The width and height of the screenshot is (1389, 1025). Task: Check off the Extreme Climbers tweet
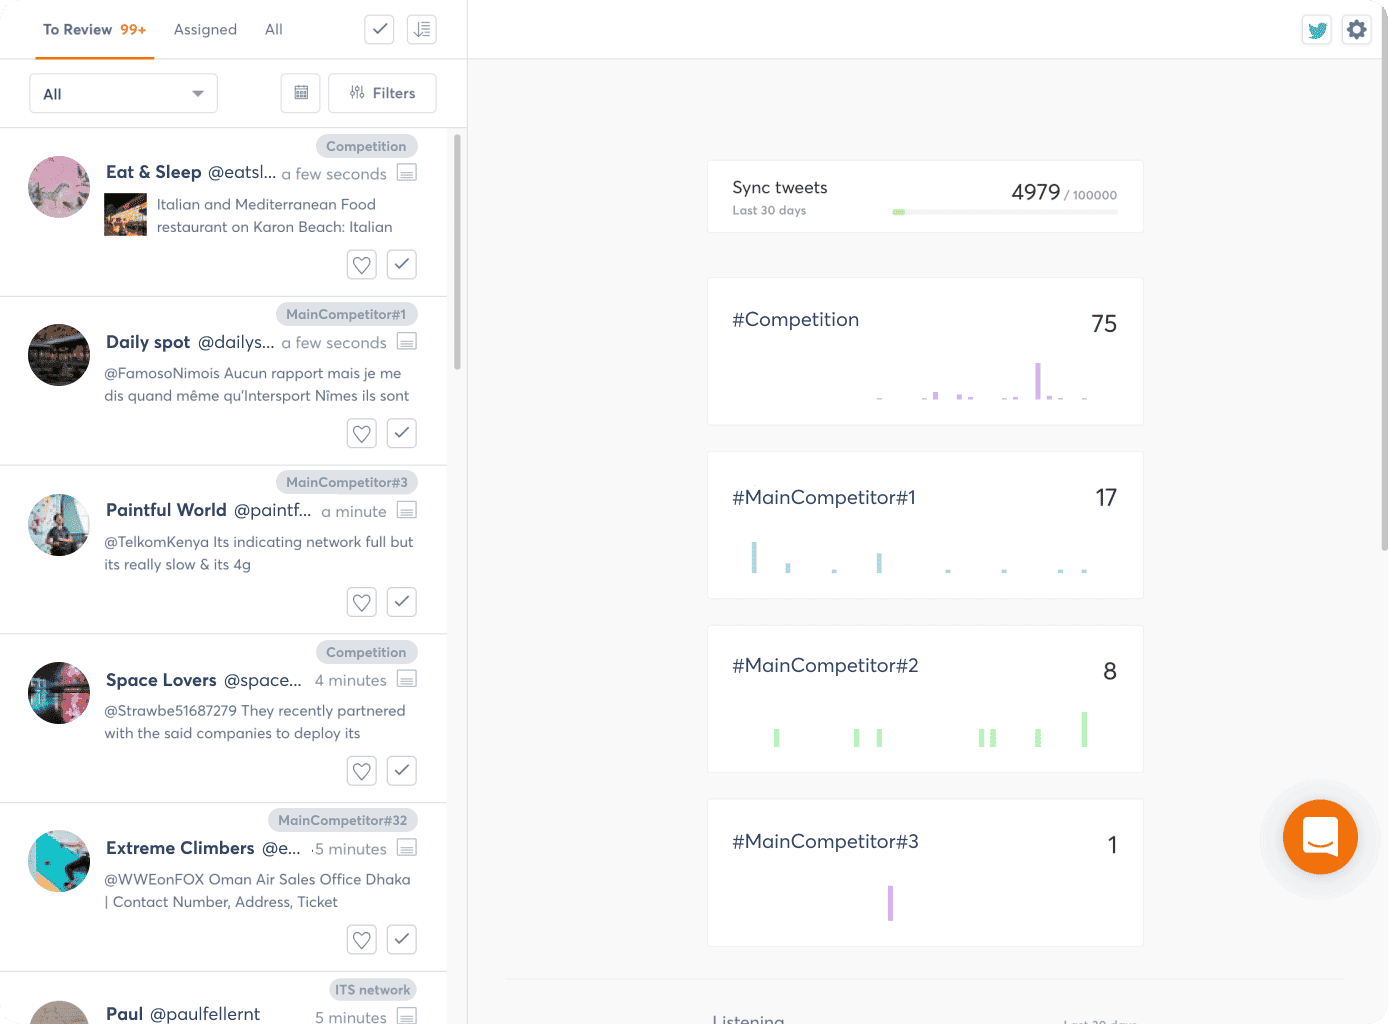click(402, 939)
